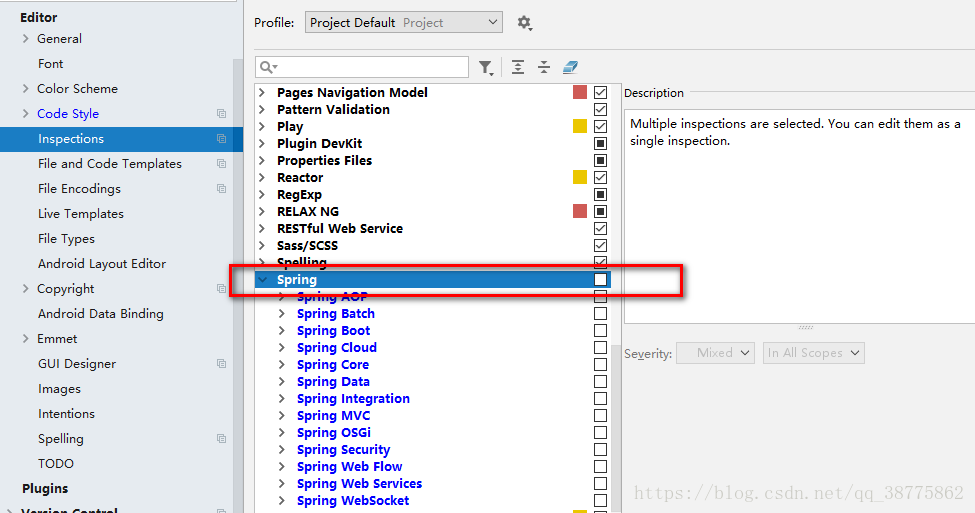Click project-level icon beside GUI Designer
975x513 pixels.
pyautogui.click(x=221, y=363)
